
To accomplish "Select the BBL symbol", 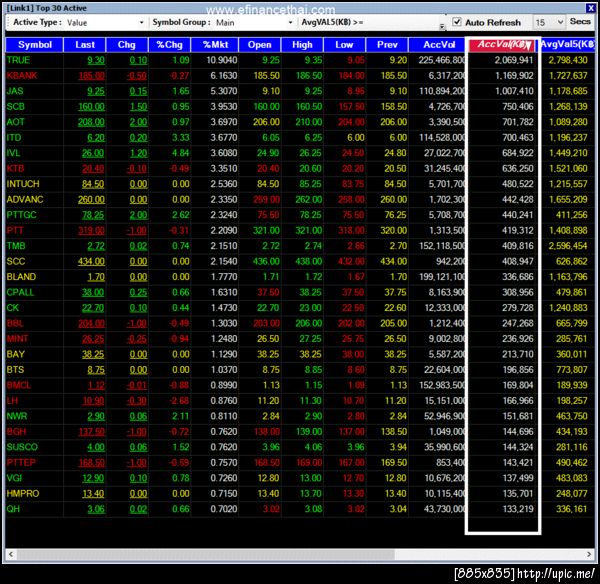I will click(15, 323).
